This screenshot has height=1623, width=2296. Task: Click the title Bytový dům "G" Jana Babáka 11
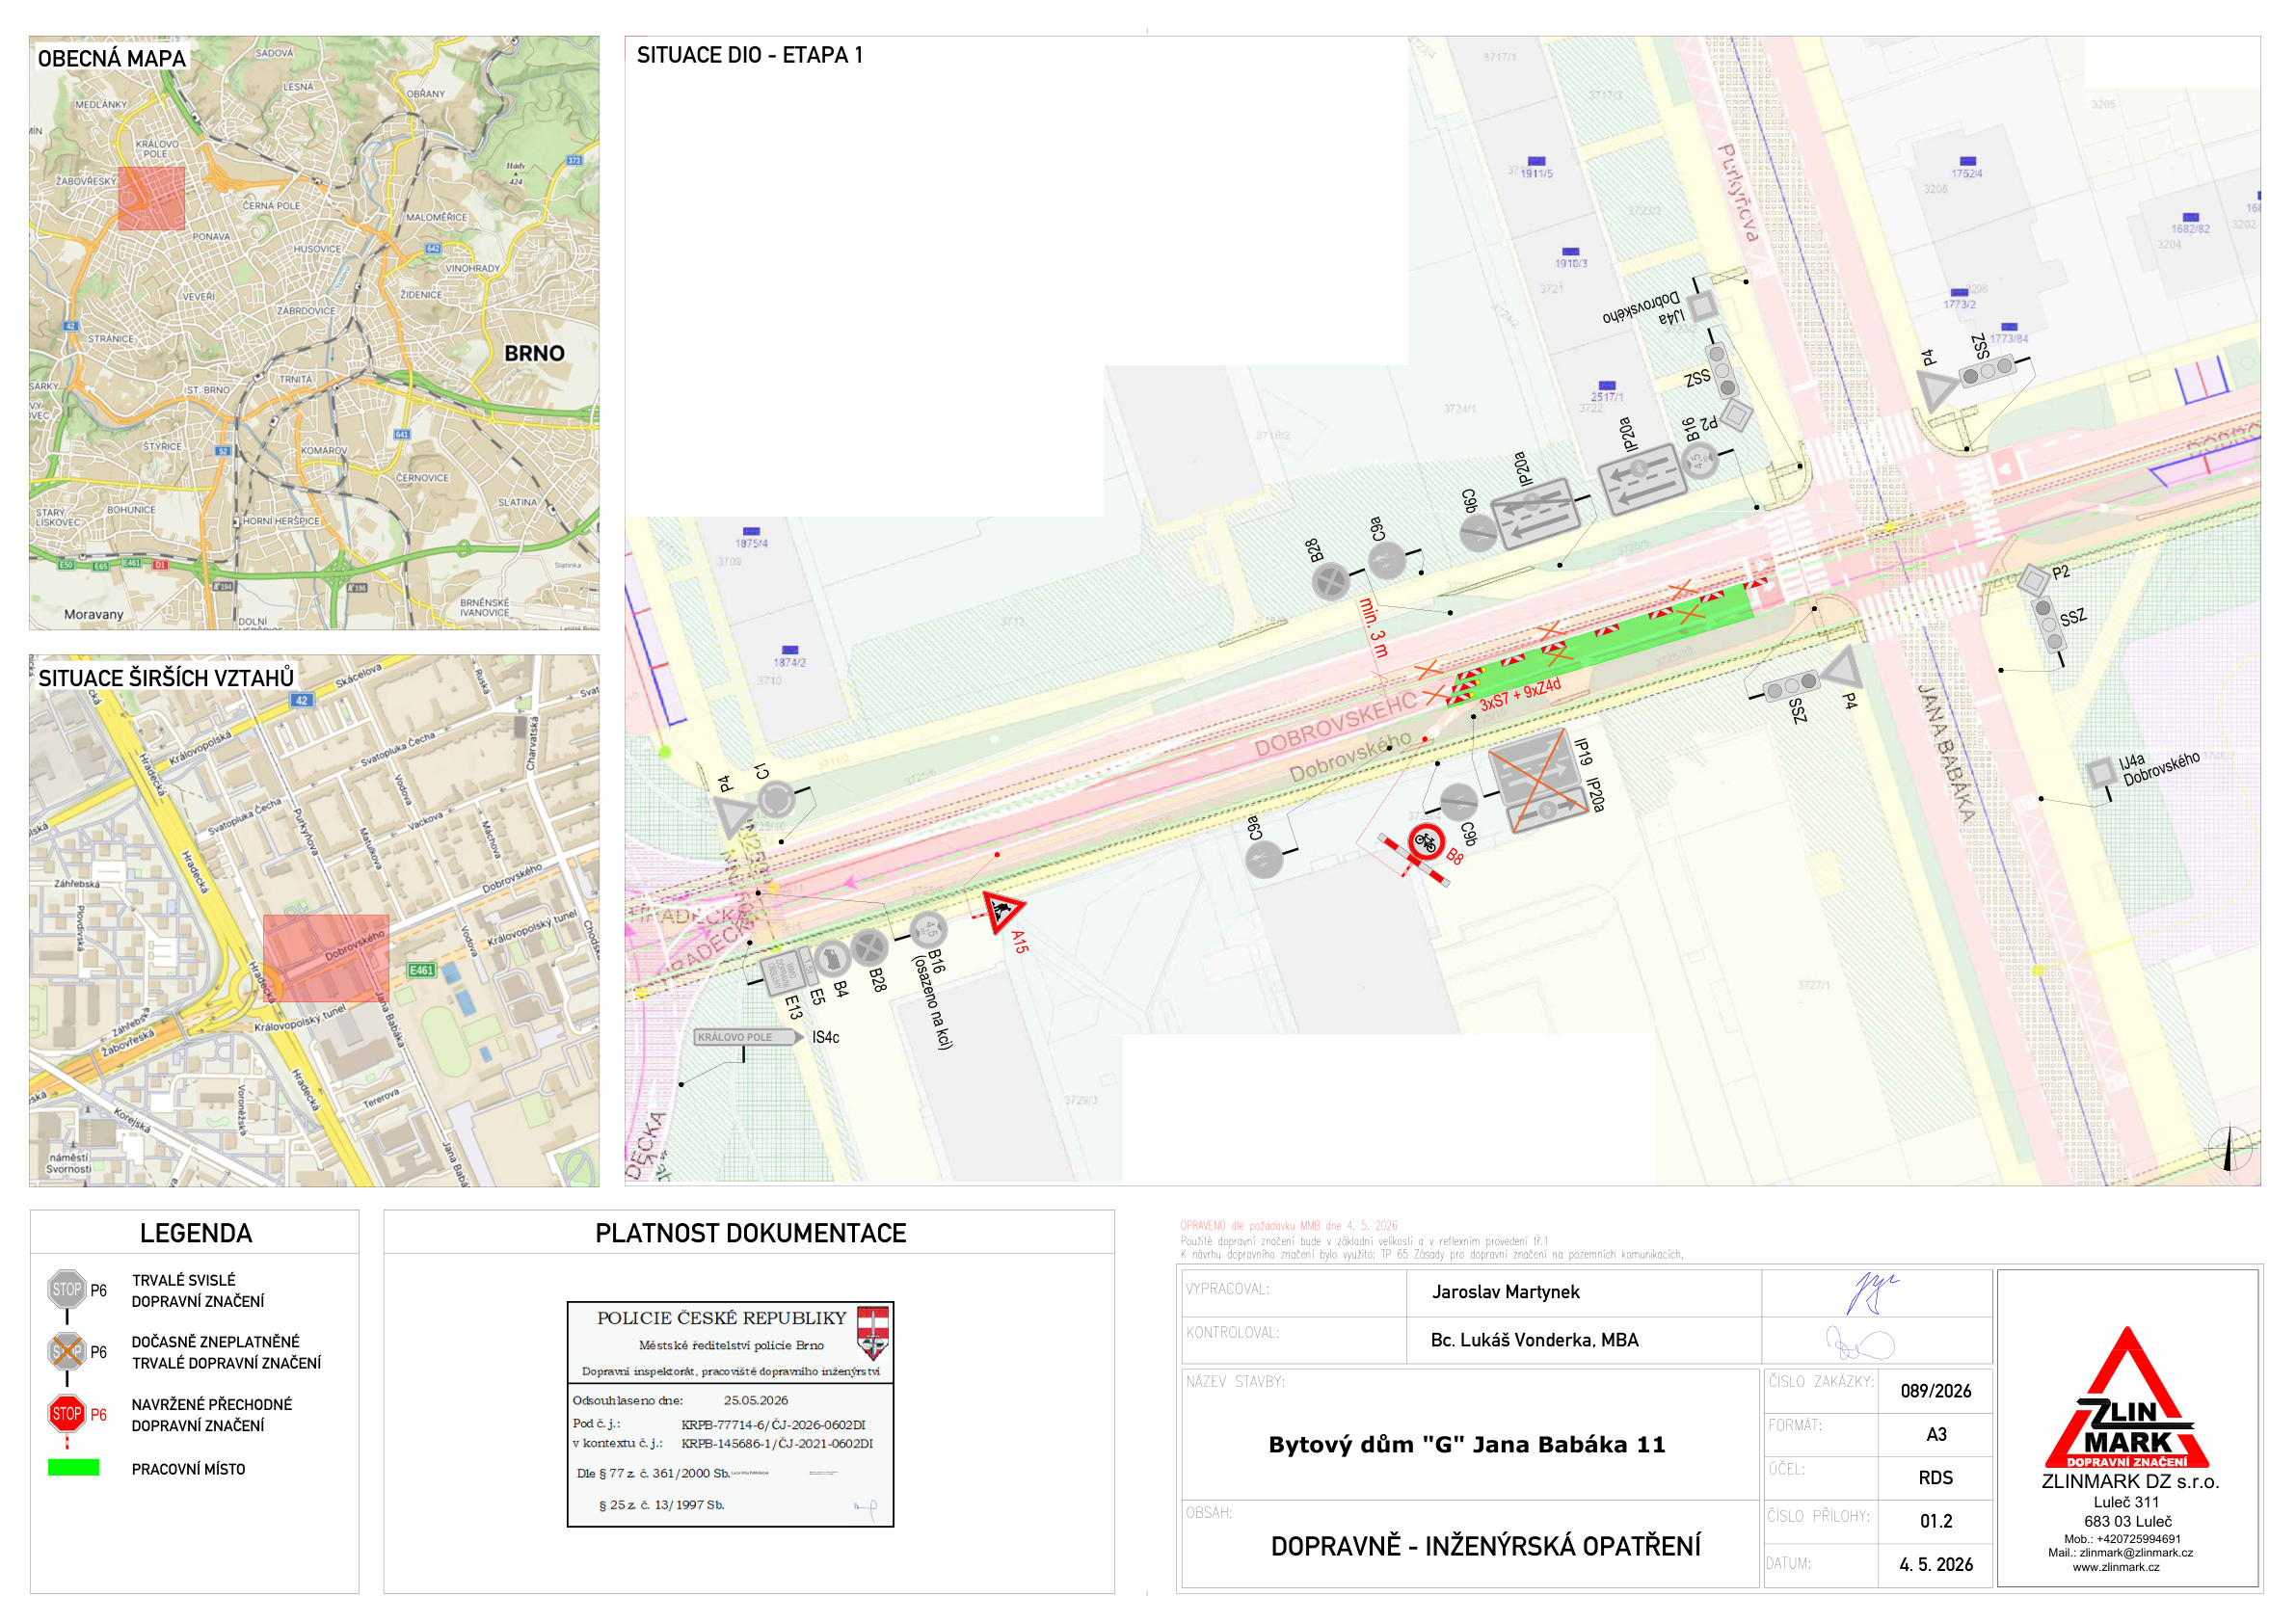(x=1467, y=1444)
